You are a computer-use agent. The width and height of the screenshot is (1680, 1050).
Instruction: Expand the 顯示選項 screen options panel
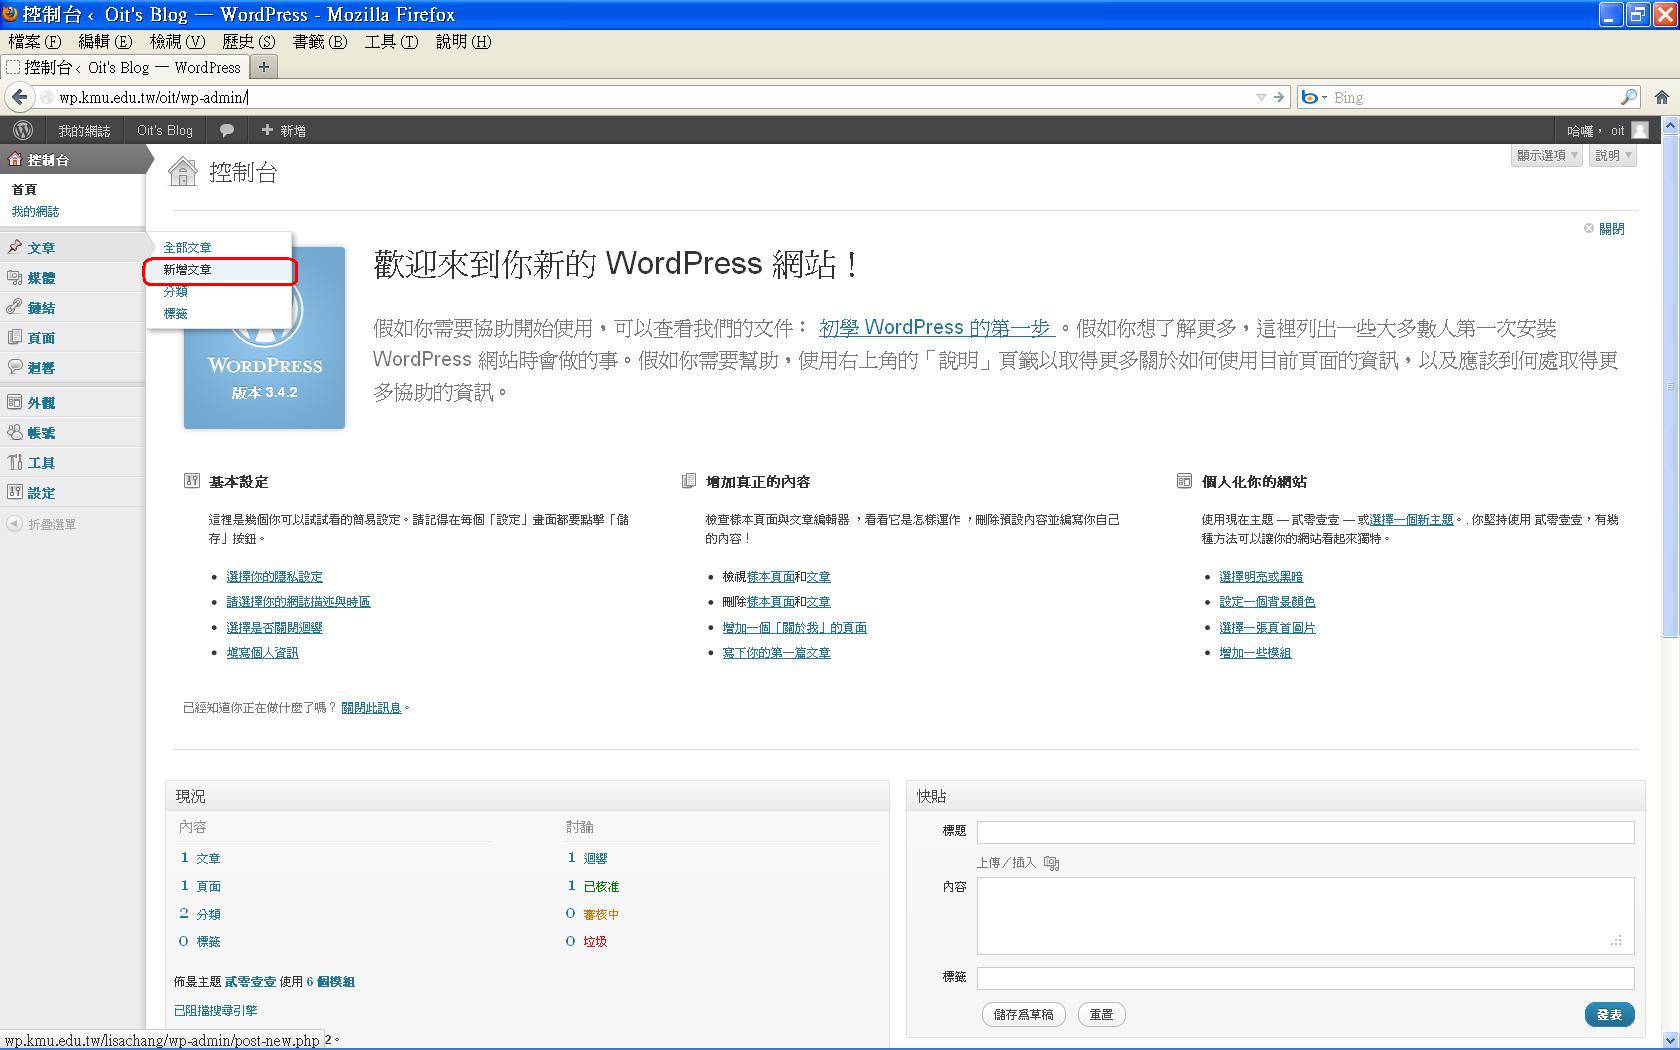[1546, 155]
